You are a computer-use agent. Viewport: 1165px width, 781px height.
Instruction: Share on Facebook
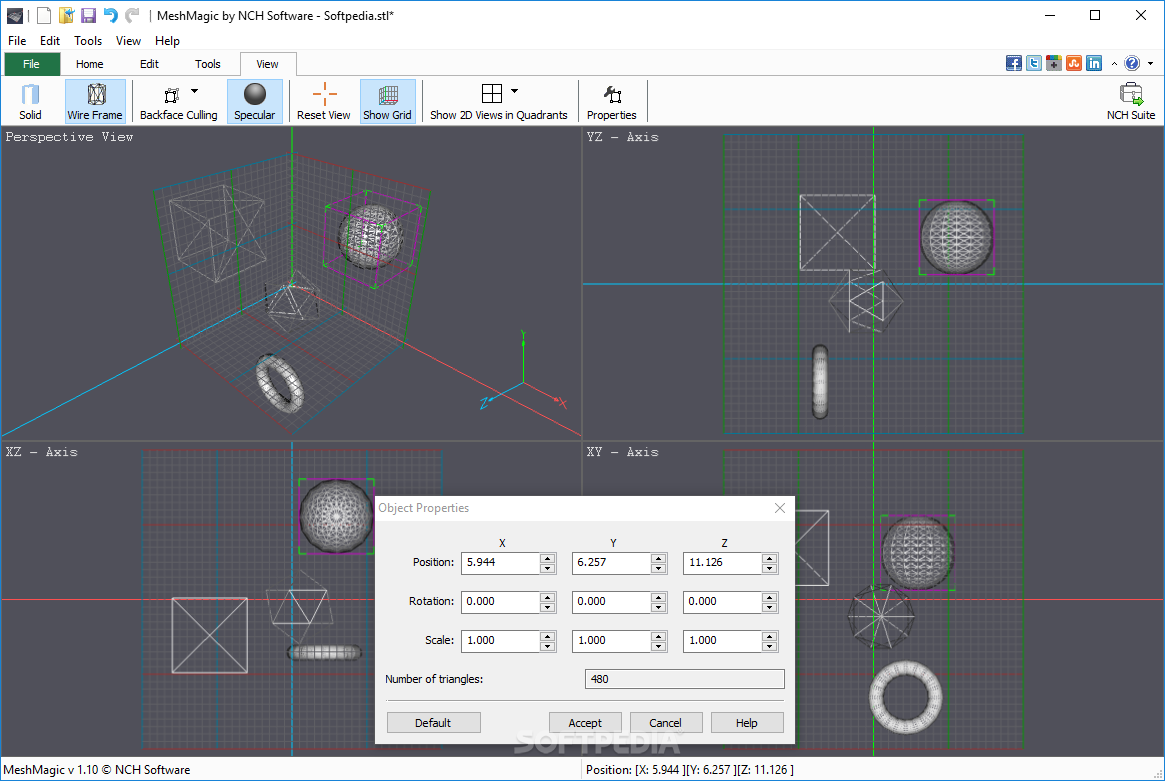pyautogui.click(x=1014, y=63)
